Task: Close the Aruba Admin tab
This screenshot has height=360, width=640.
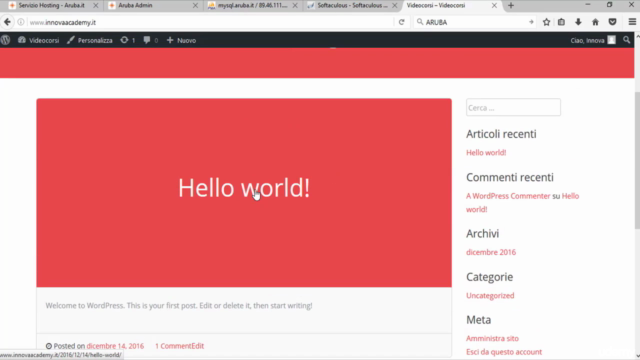Action: (195, 5)
